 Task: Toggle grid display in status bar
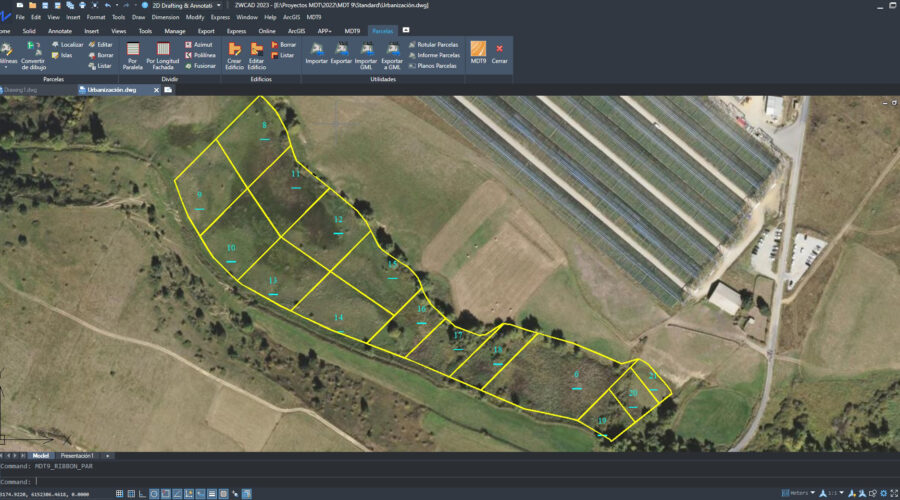point(131,494)
